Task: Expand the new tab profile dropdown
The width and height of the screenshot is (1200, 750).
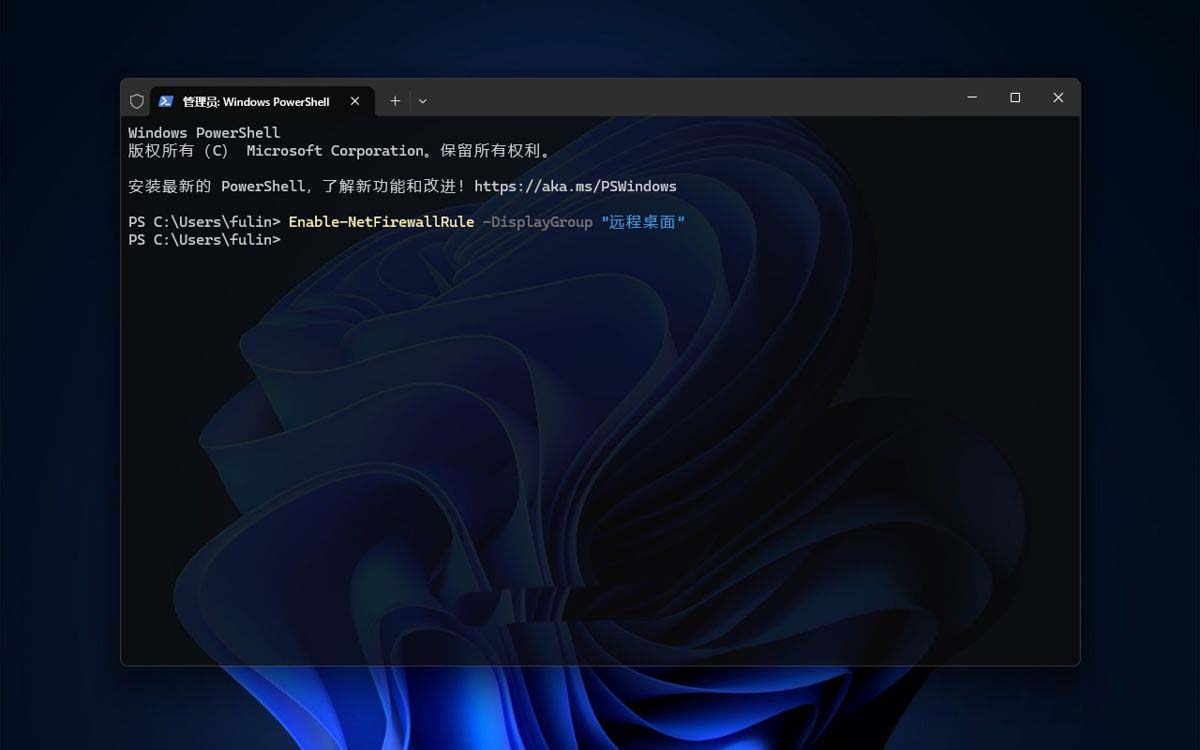Action: [422, 101]
